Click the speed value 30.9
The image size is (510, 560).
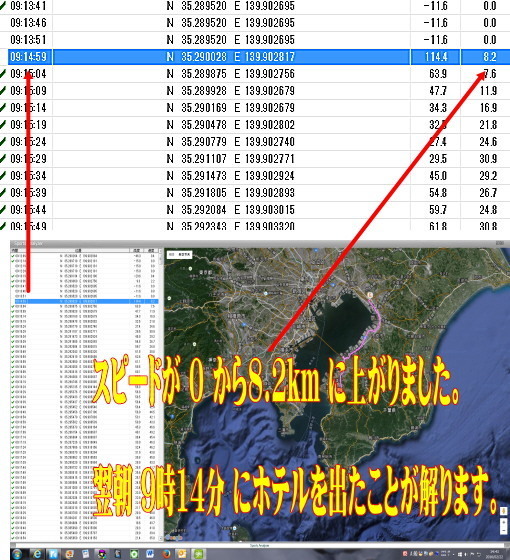click(488, 158)
